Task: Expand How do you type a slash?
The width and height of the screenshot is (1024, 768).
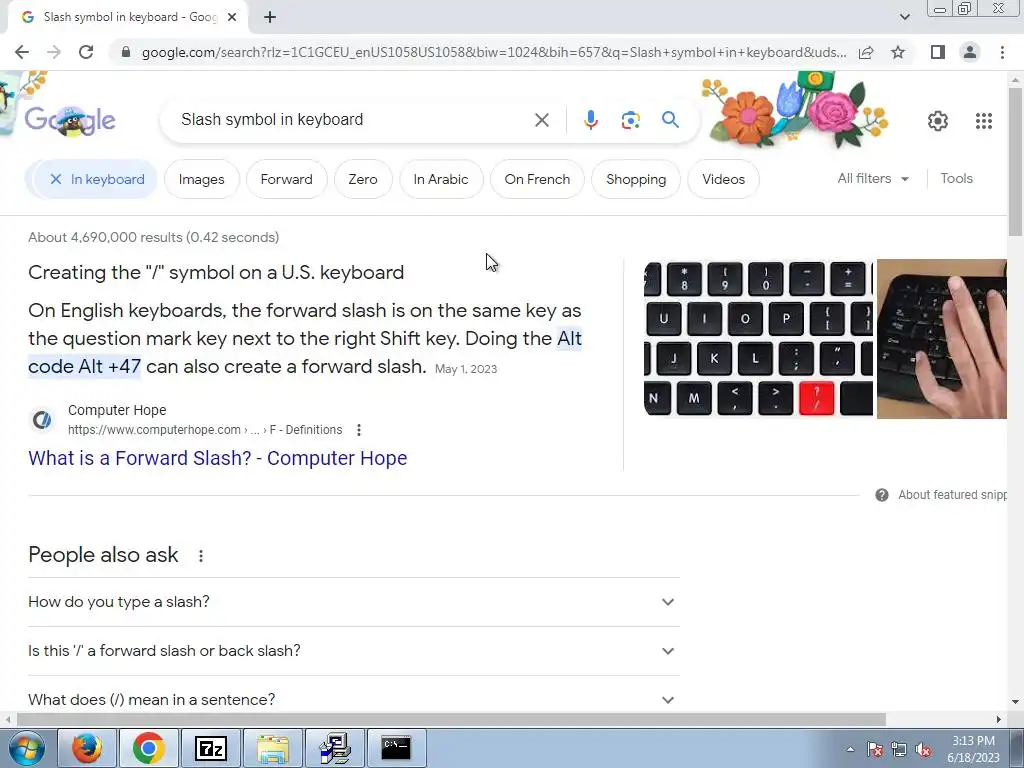Action: [353, 601]
